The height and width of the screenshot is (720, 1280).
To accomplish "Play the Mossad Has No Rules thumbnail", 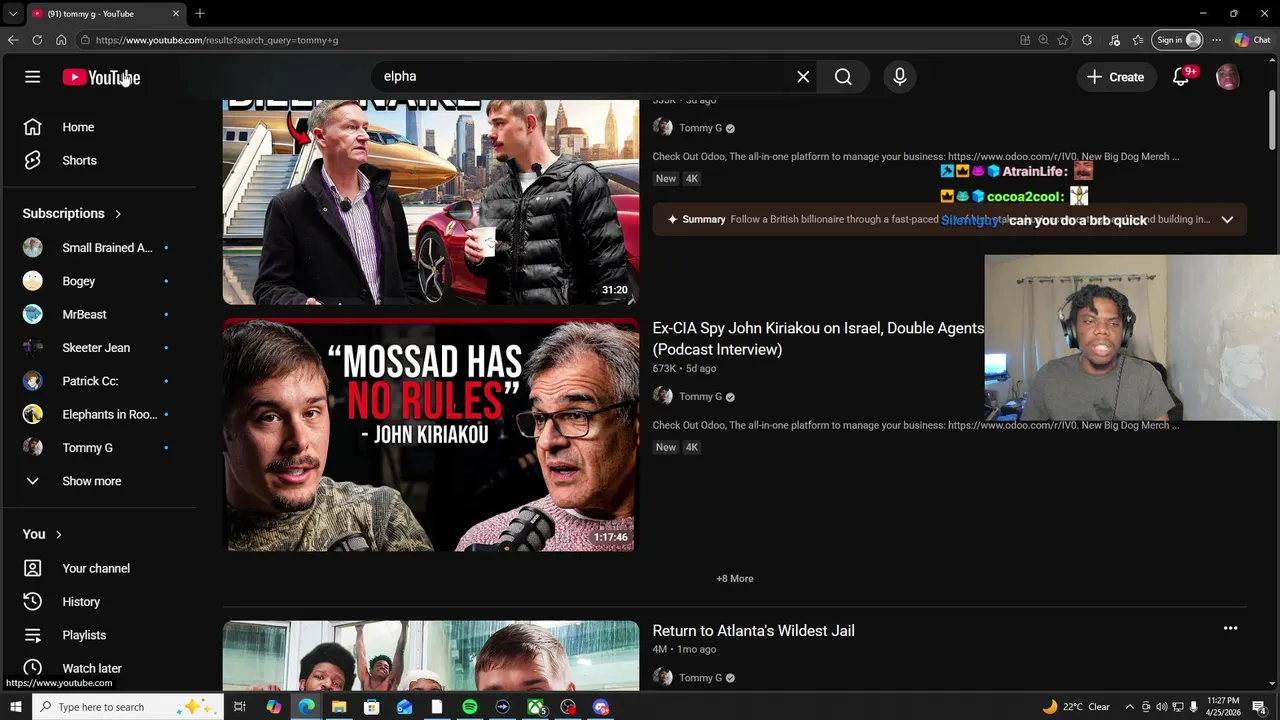I will [x=430, y=435].
